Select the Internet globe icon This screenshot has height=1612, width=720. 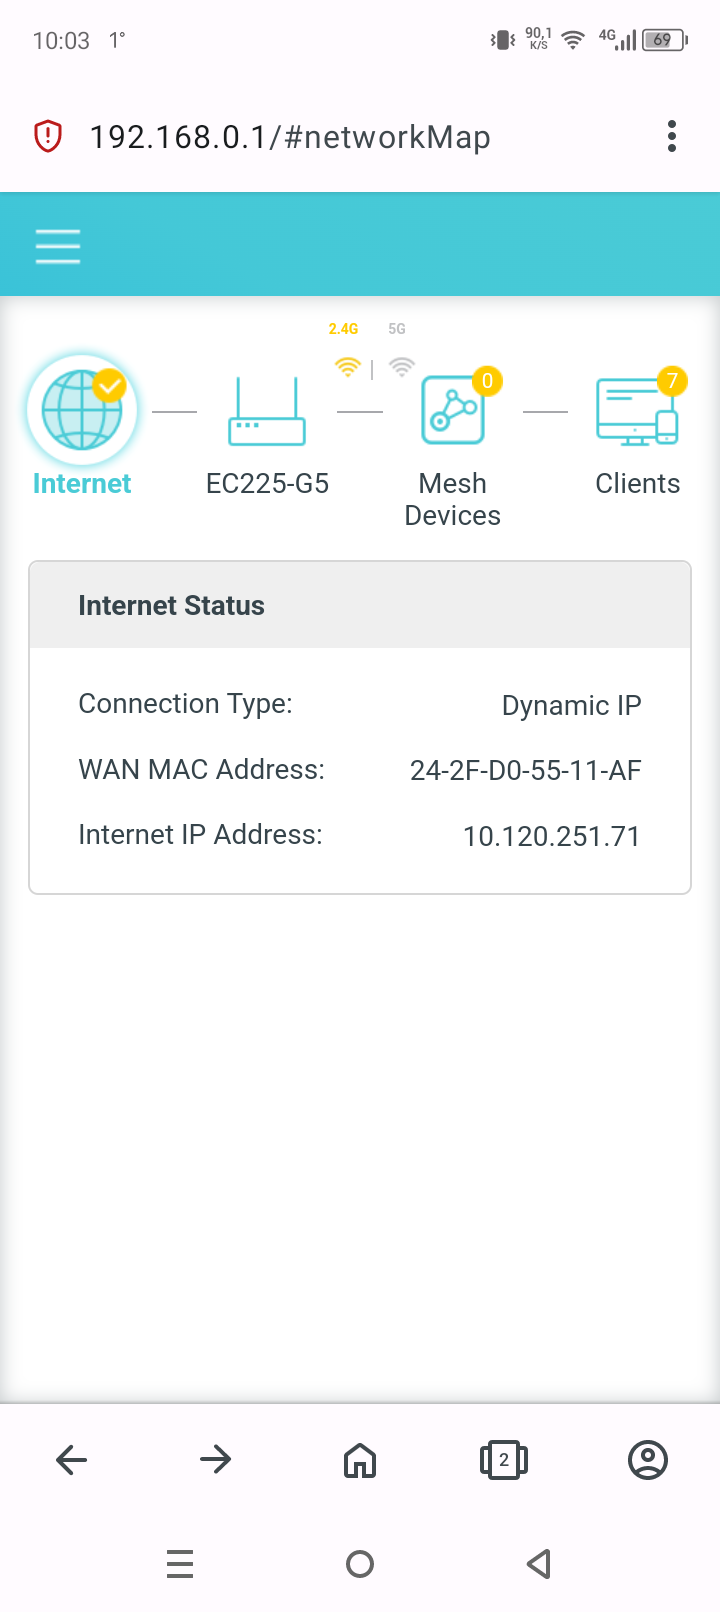pyautogui.click(x=82, y=411)
